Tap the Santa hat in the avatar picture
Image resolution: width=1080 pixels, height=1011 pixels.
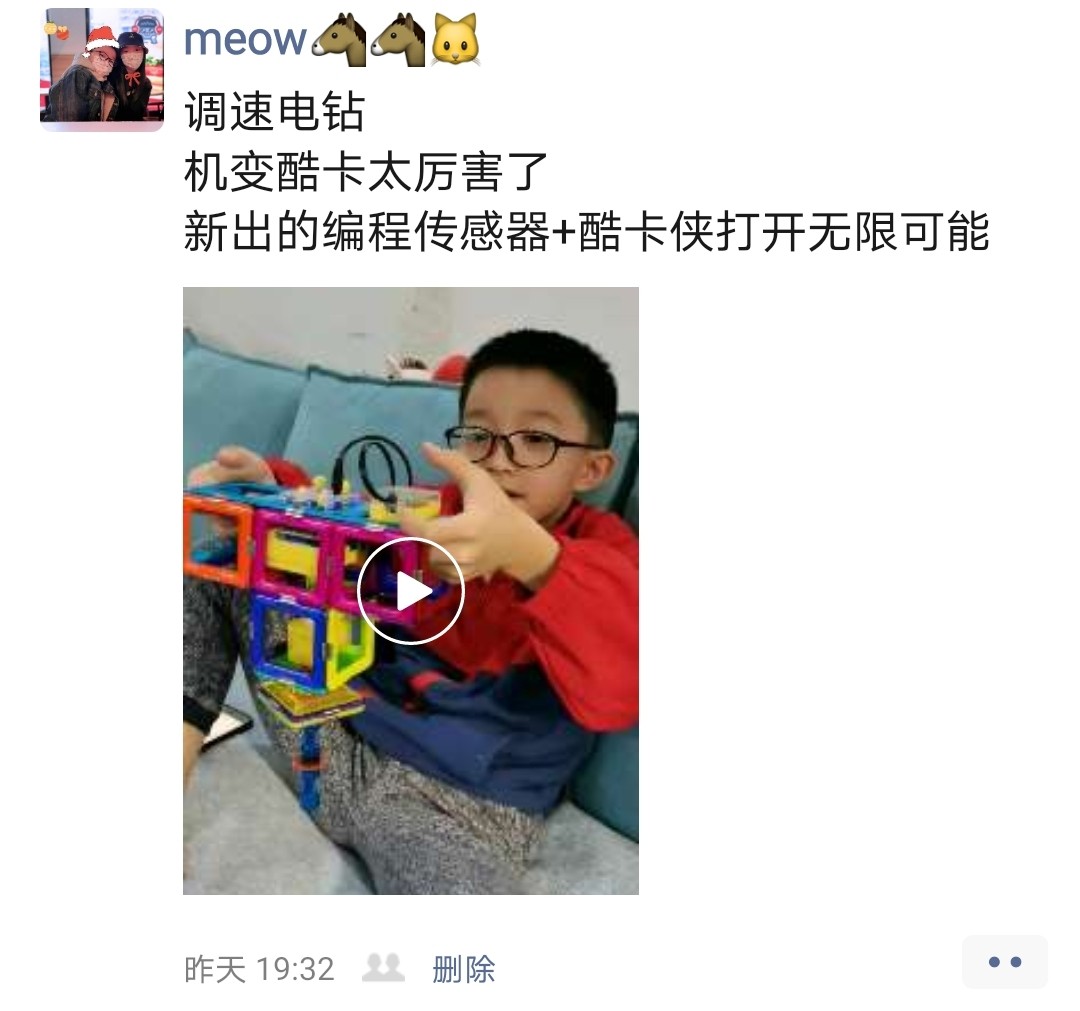pos(100,37)
